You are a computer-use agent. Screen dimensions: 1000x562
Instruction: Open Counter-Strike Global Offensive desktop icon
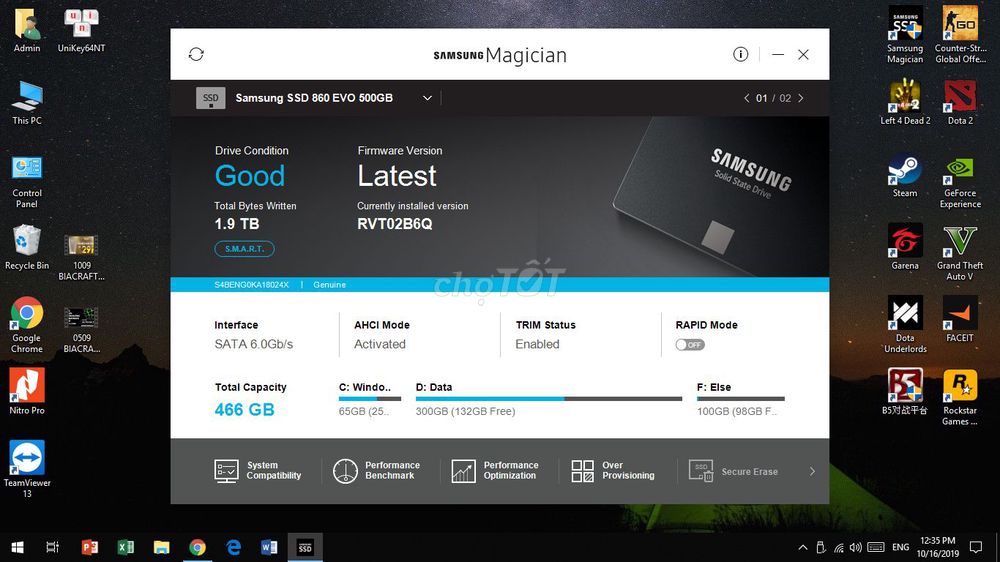[x=960, y=34]
